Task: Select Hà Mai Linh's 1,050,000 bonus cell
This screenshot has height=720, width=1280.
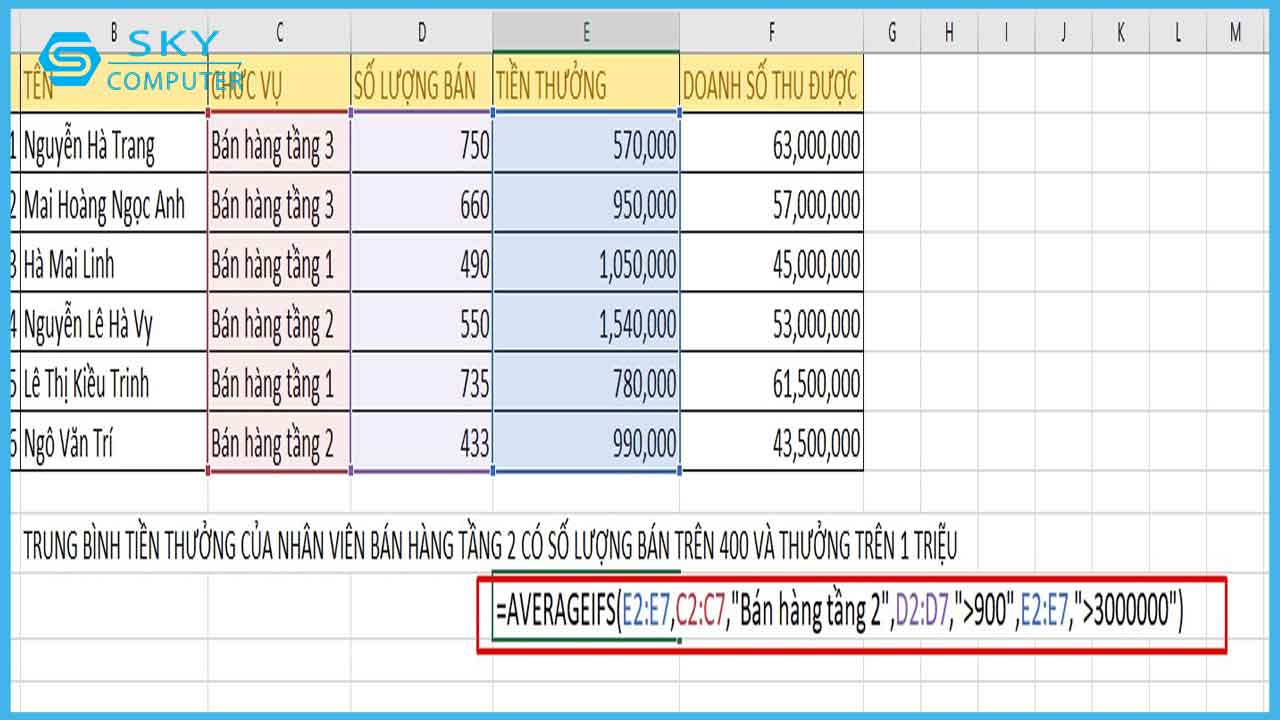Action: click(x=585, y=265)
